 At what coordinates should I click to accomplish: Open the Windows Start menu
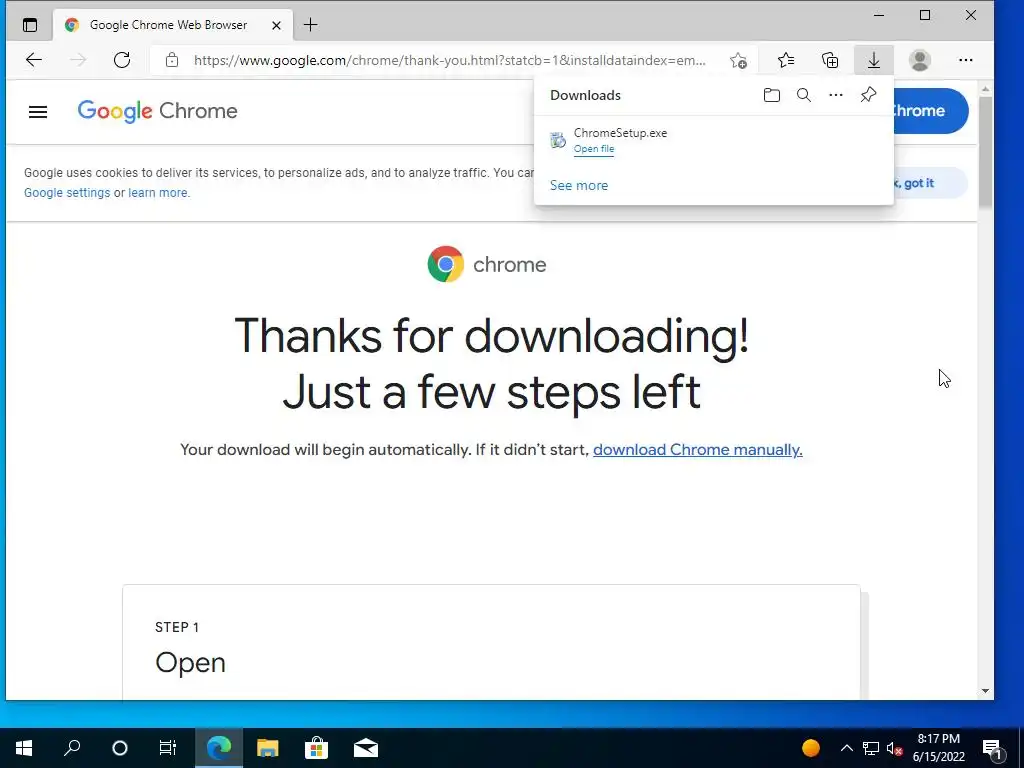(24, 748)
